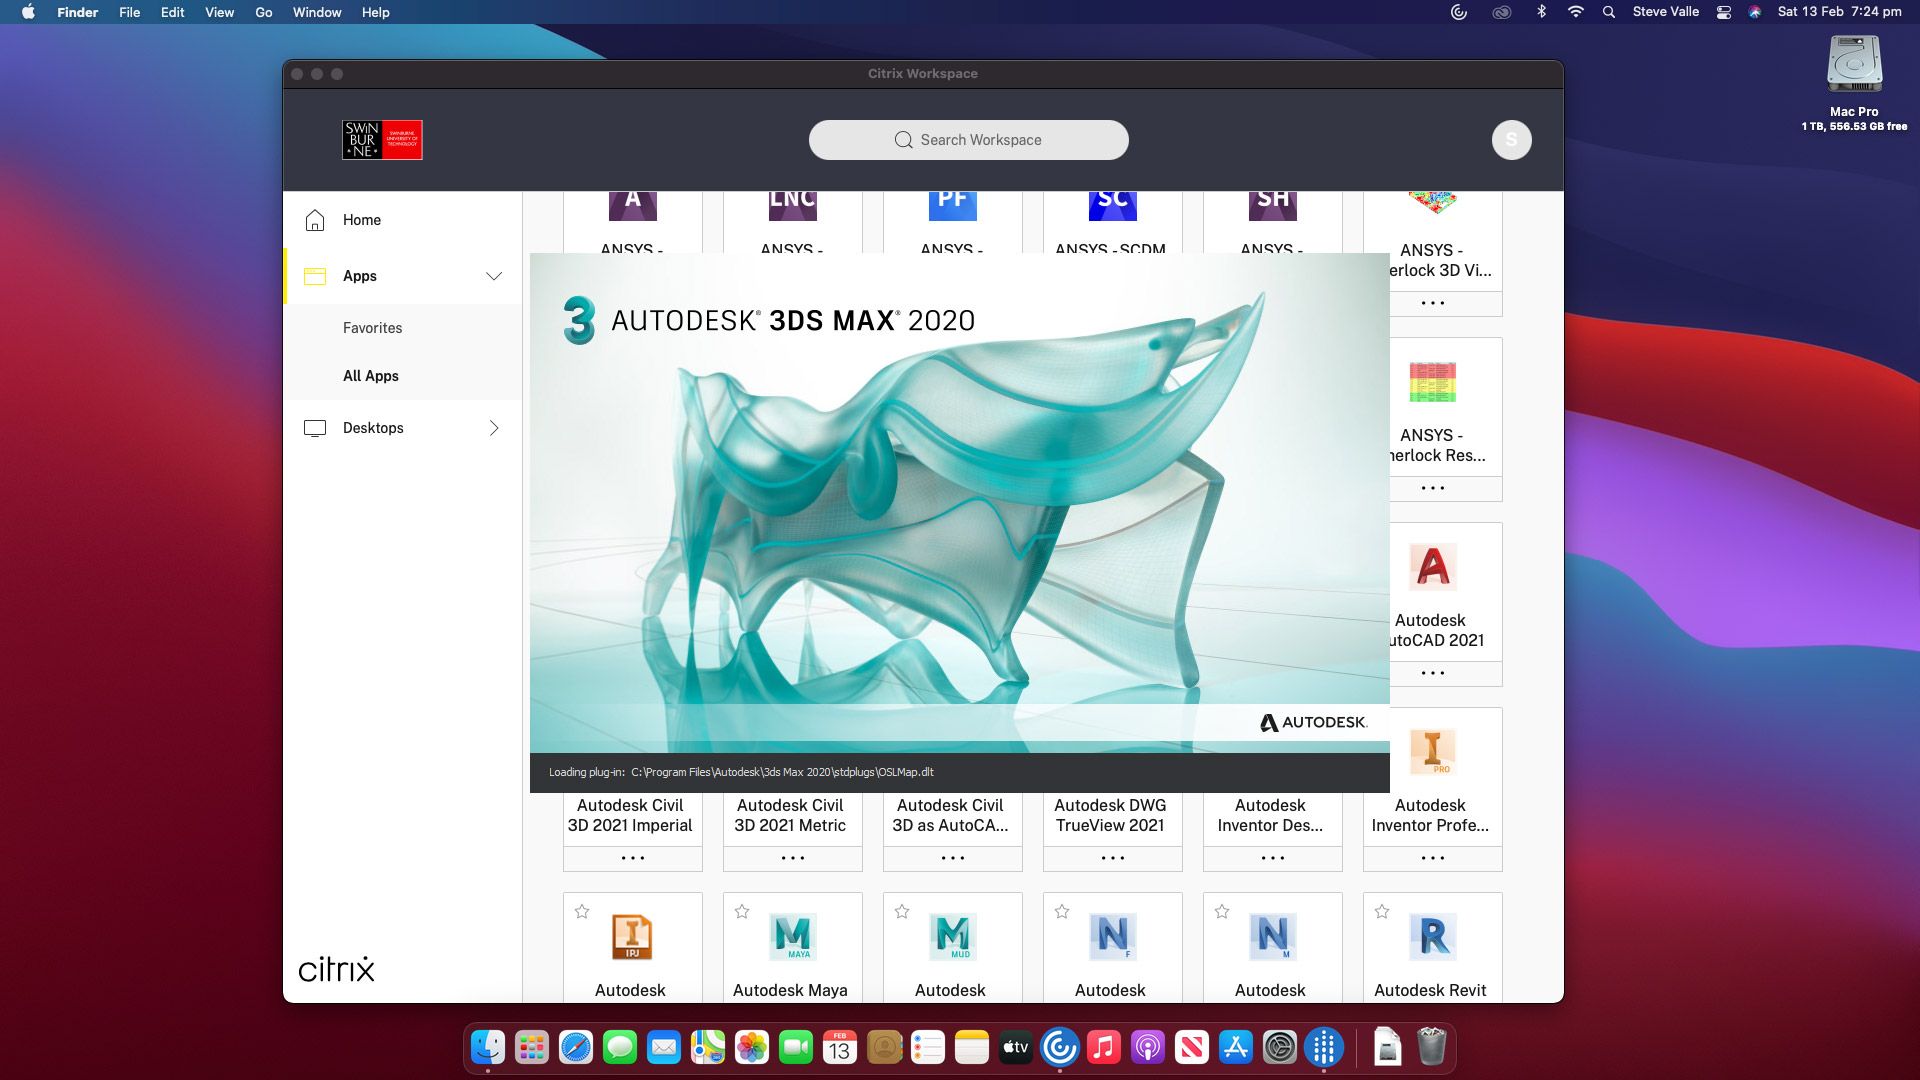Click the ANSYS Sherlock Results icon
Image resolution: width=1920 pixels, height=1080 pixels.
click(x=1432, y=382)
